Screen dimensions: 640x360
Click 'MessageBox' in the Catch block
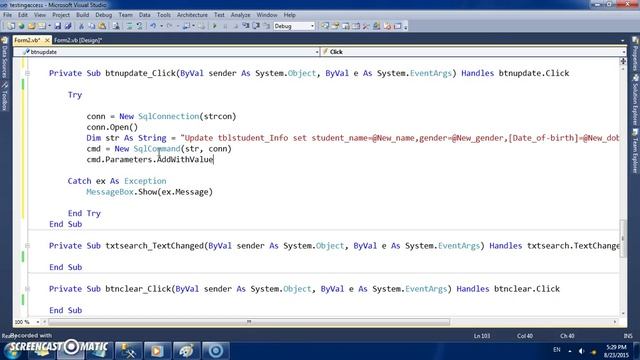pyautogui.click(x=109, y=192)
